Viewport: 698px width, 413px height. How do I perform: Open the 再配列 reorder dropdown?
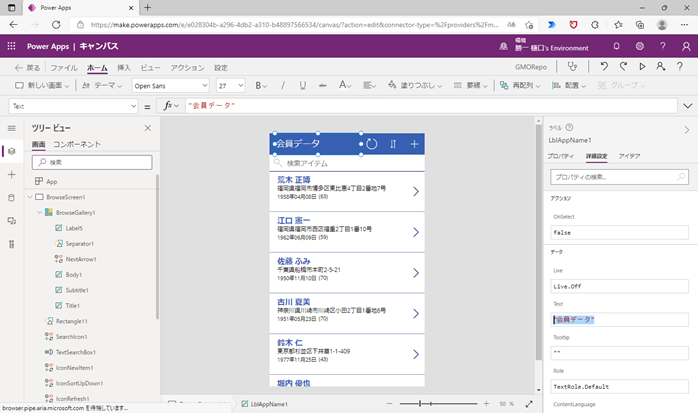click(520, 85)
